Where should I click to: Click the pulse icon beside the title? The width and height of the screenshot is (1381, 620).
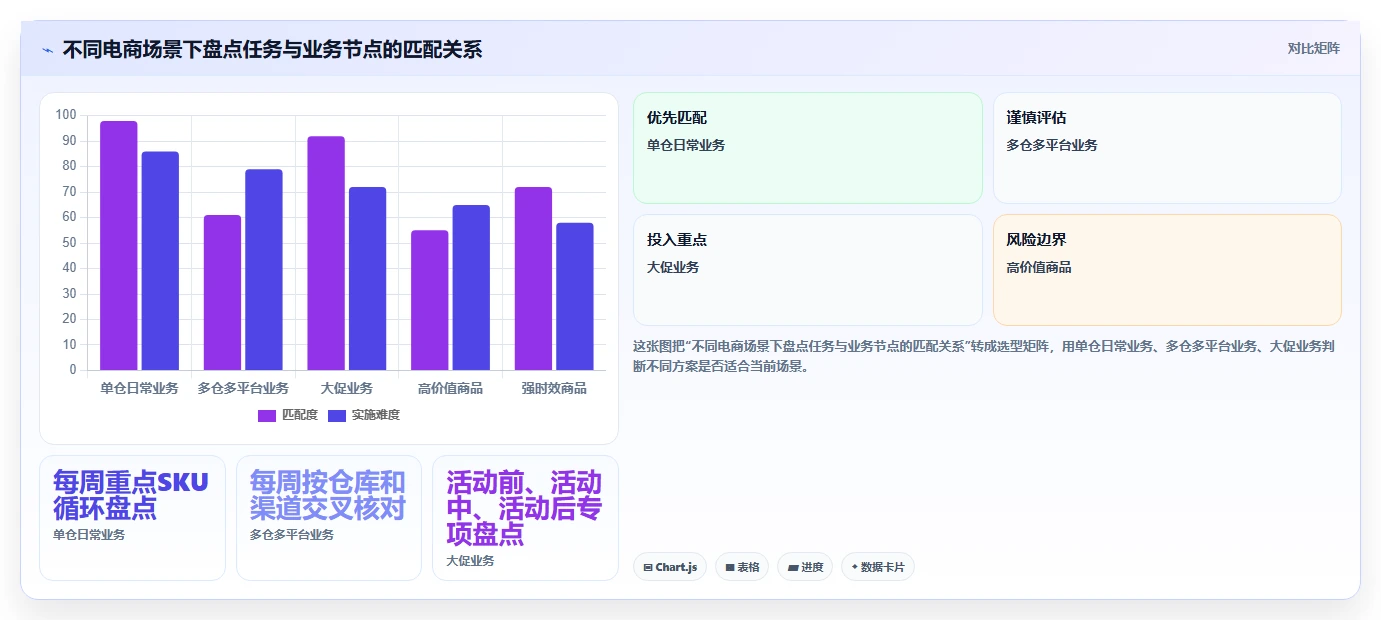point(48,50)
